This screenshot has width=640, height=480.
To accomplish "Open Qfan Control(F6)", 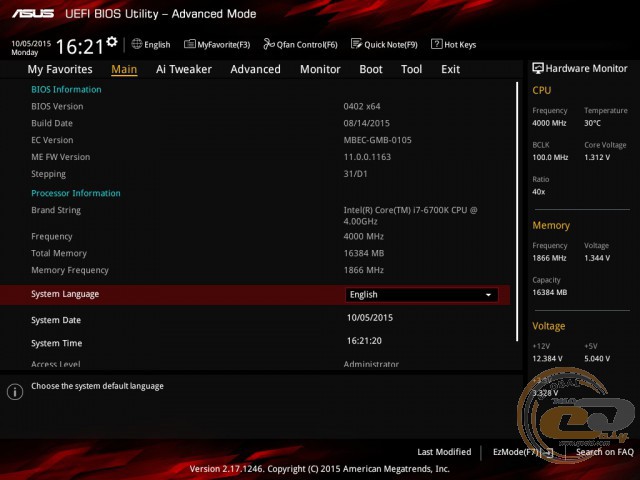I will coord(300,44).
